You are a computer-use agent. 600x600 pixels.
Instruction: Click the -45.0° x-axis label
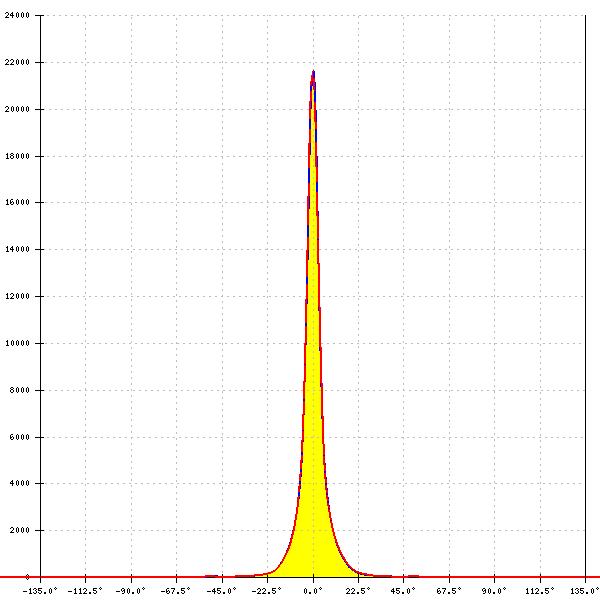222,591
